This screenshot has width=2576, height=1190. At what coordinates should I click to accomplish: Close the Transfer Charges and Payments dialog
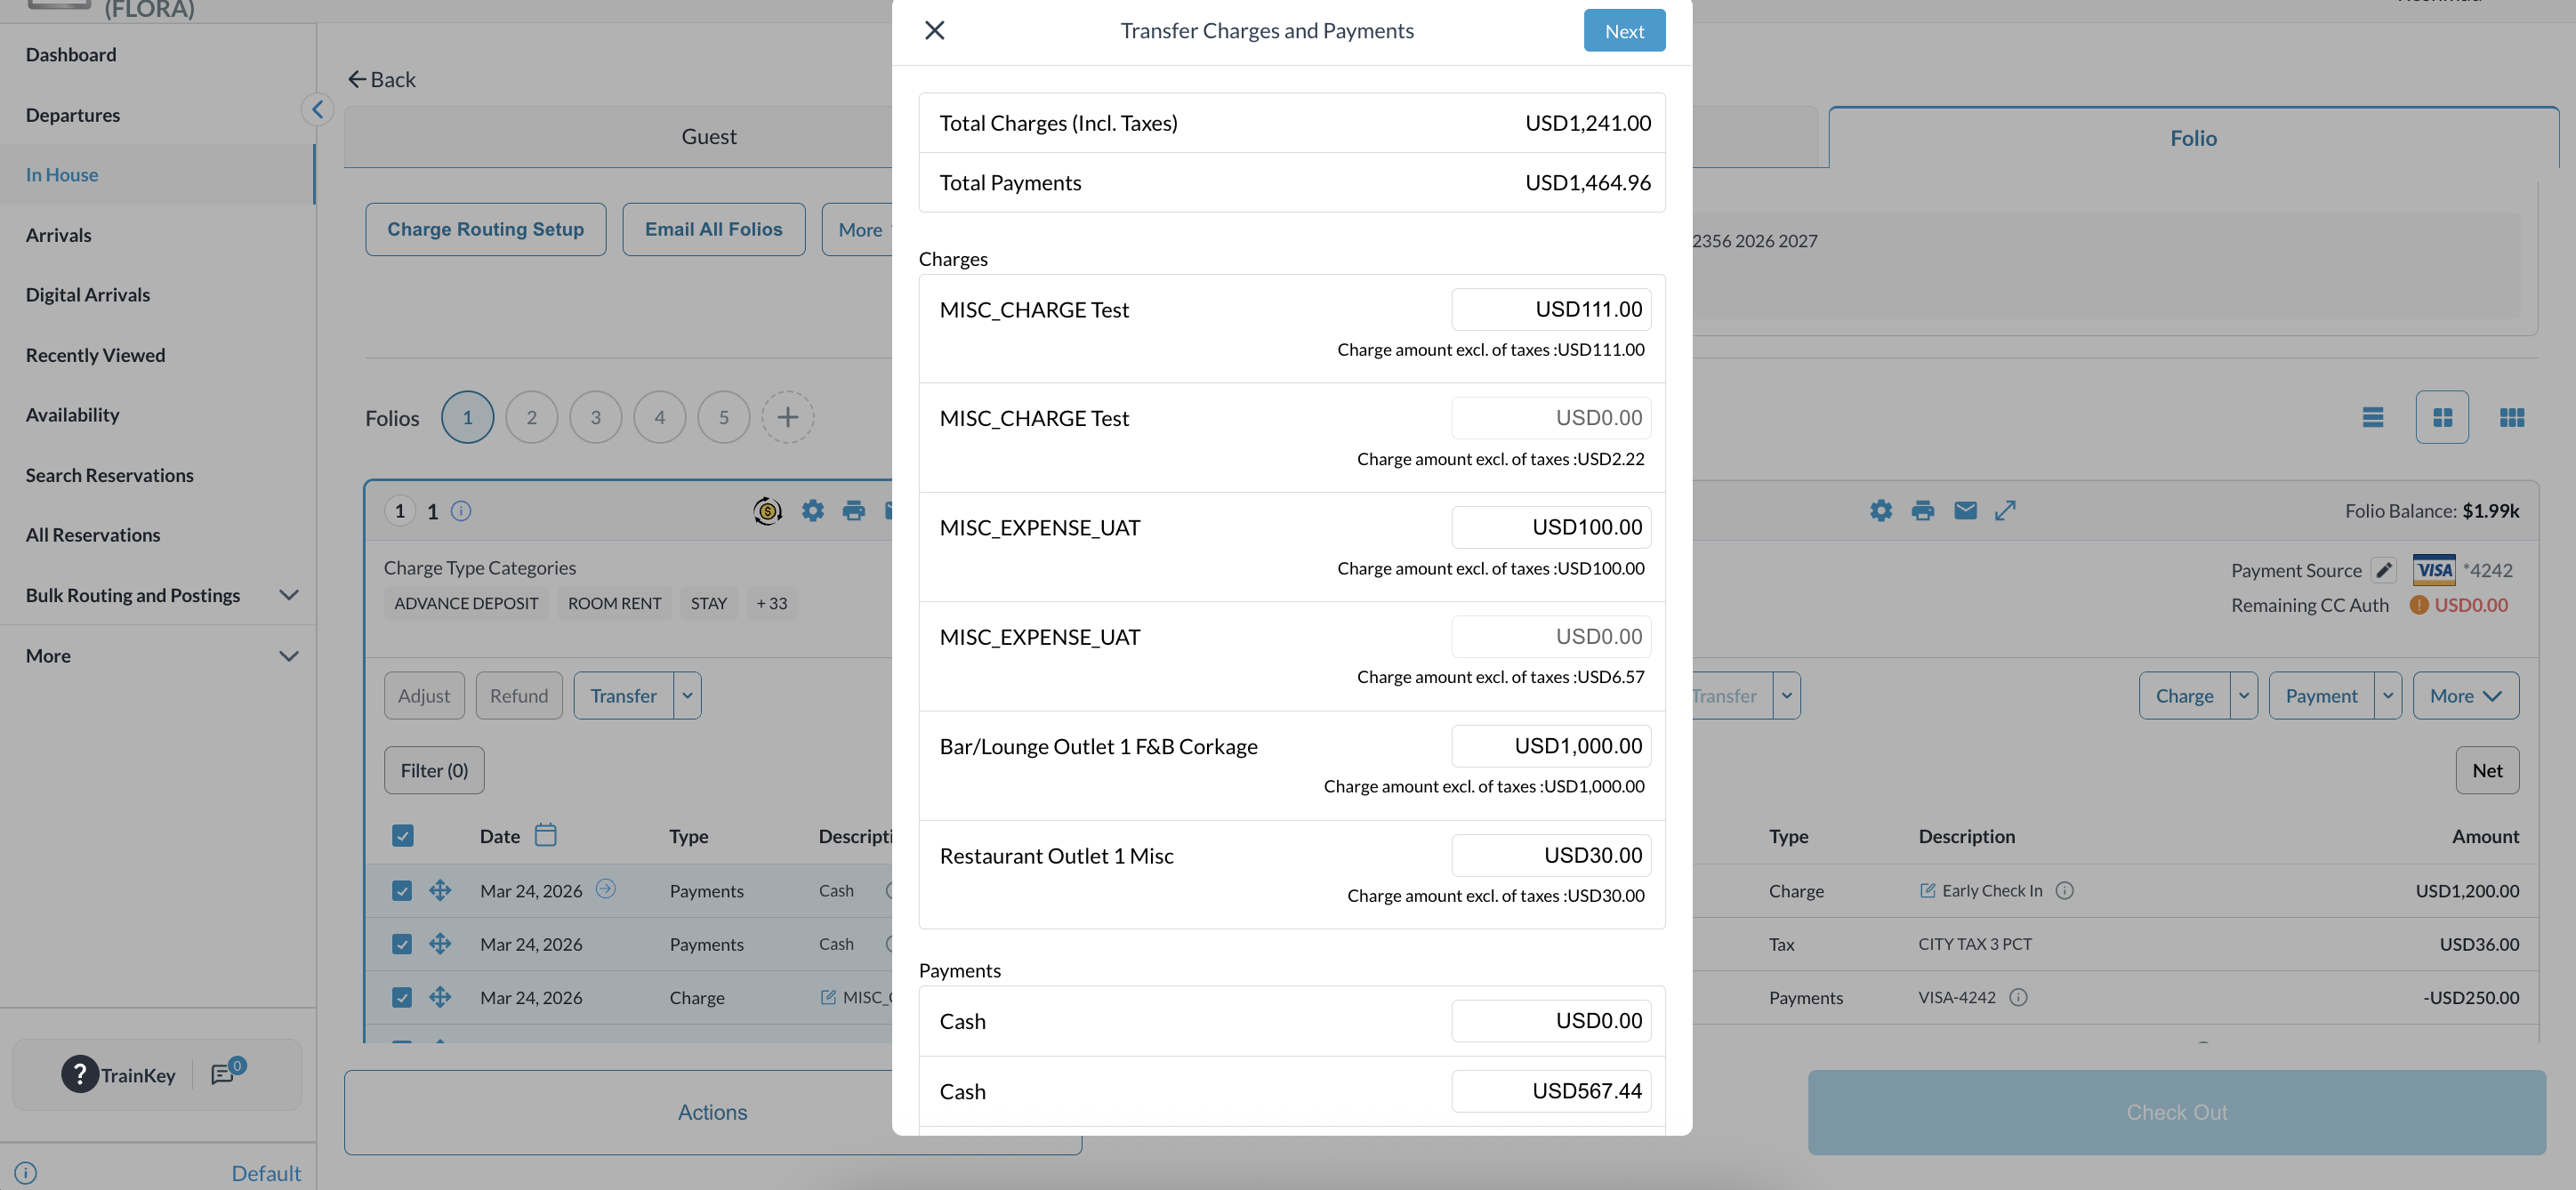click(934, 30)
